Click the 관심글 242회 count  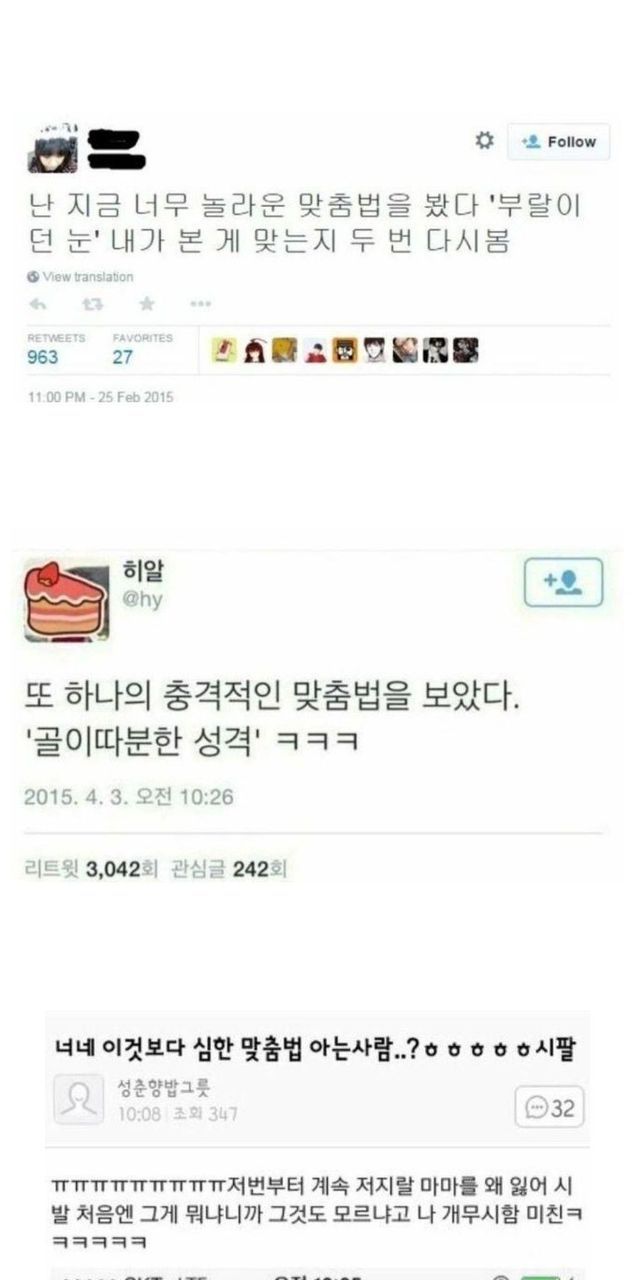[x=230, y=870]
